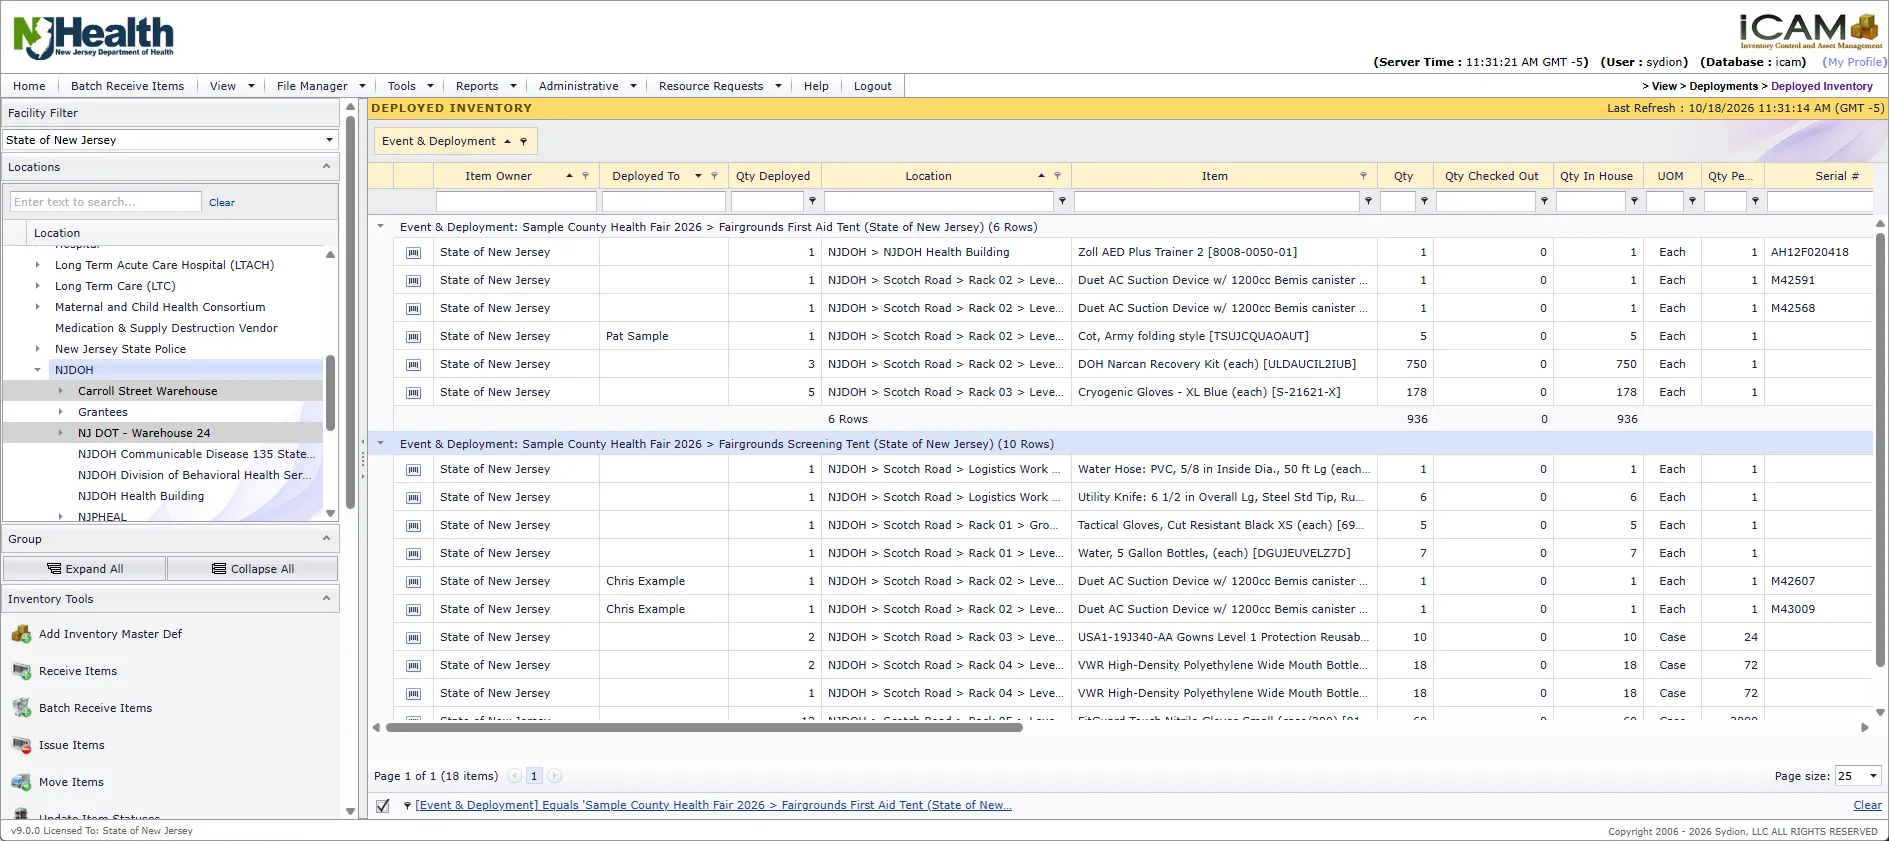Open the State of New Jersey facility dropdown
The image size is (1889, 841).
(x=329, y=140)
